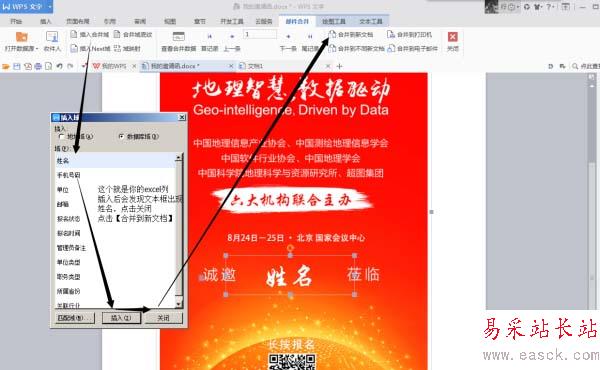Click help question mark icon in title bar

[548, 7]
